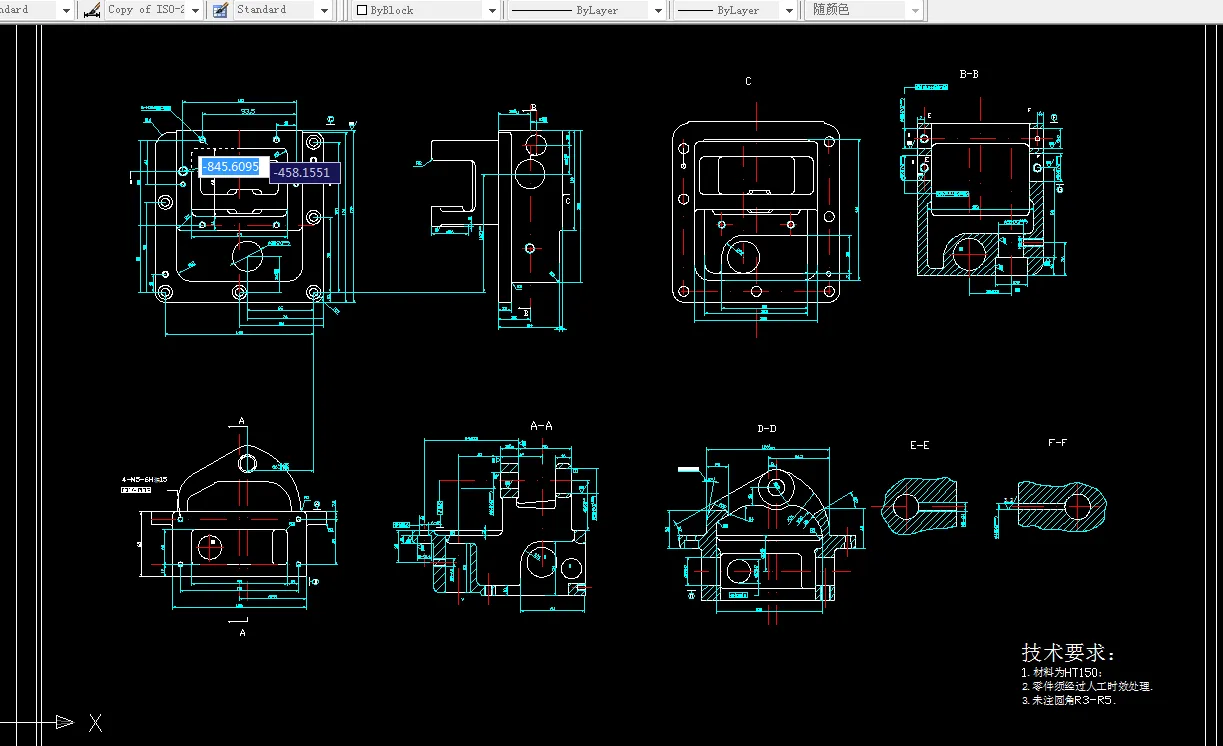
Task: Click the ByBlock white color swatch
Action: [362, 10]
